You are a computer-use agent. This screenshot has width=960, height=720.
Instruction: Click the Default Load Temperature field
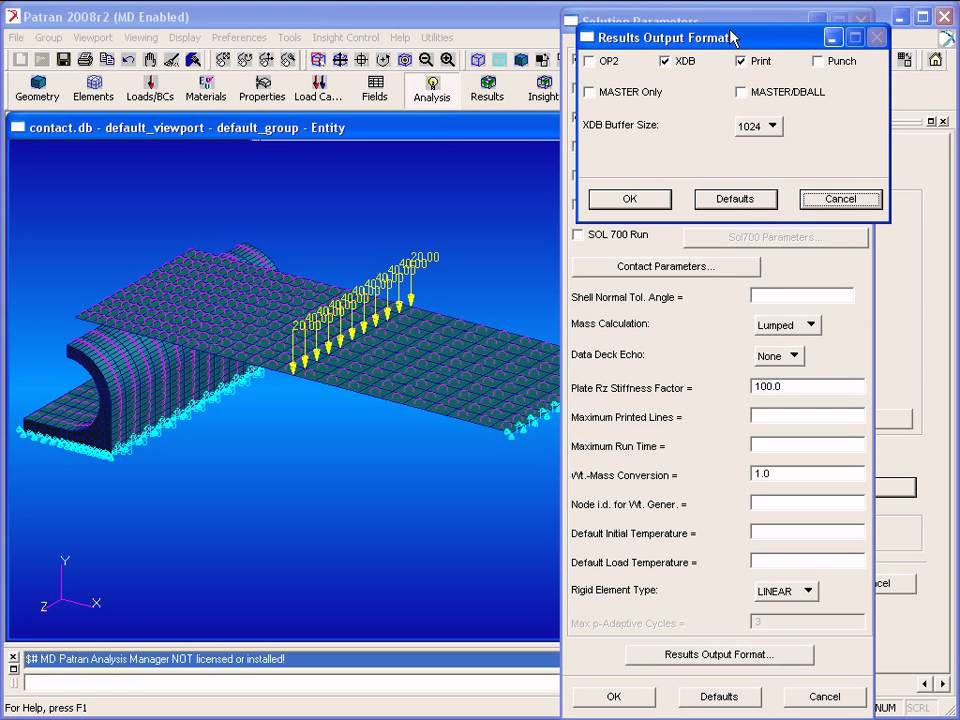(x=808, y=561)
